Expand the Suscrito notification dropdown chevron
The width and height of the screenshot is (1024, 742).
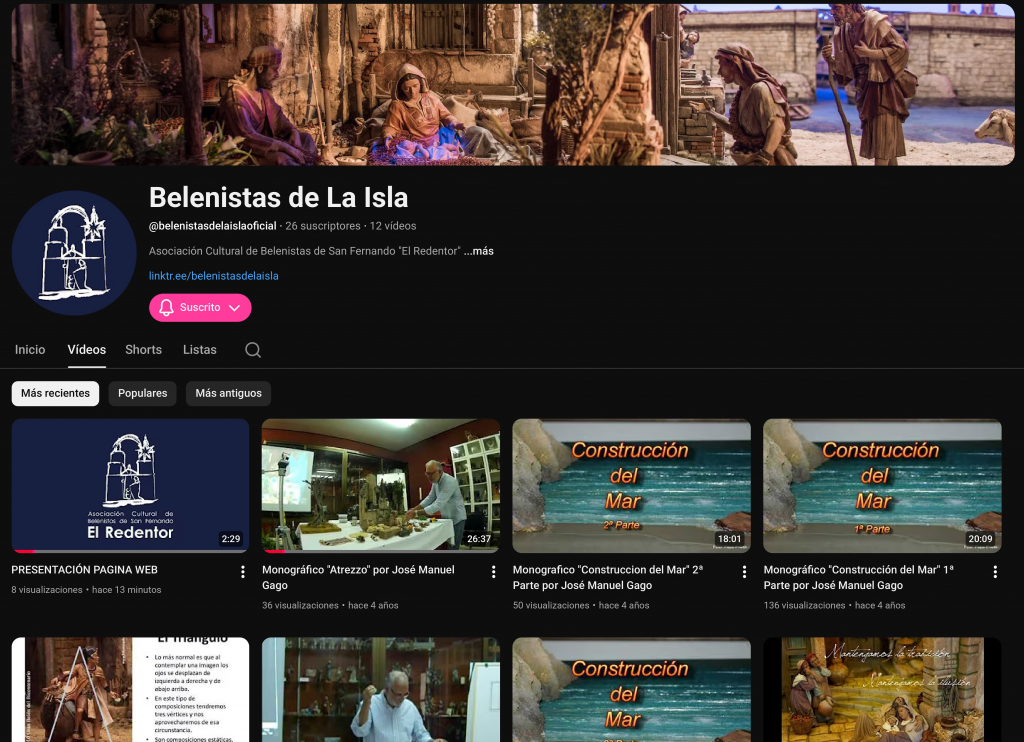[x=235, y=308]
